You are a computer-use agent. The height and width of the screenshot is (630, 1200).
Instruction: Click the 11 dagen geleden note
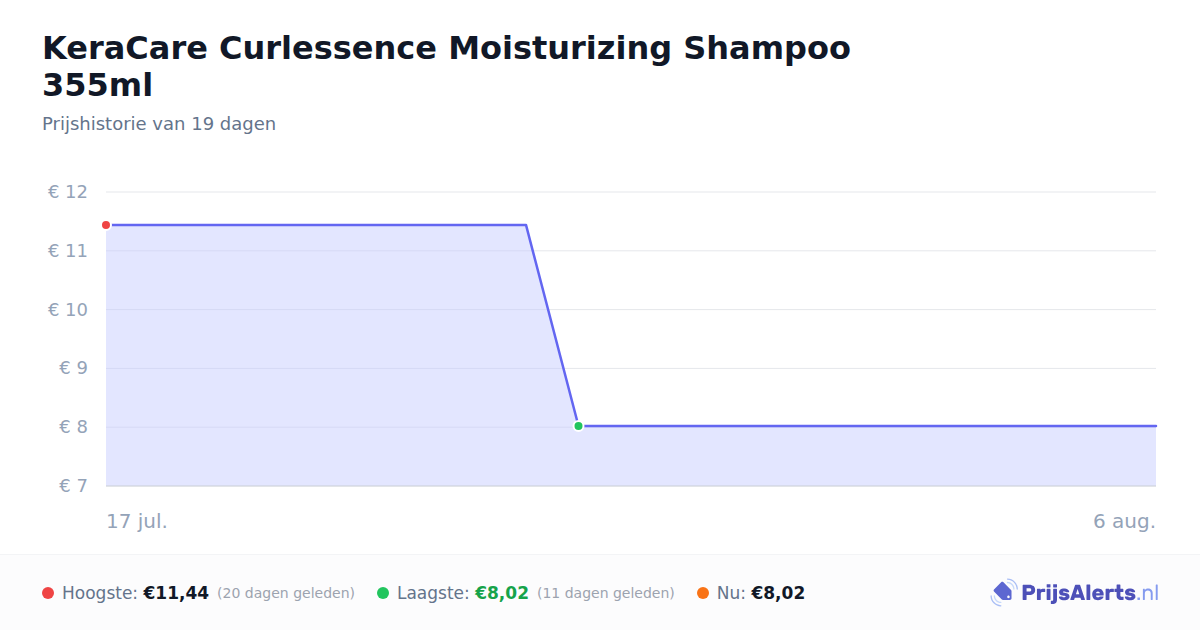tap(606, 593)
